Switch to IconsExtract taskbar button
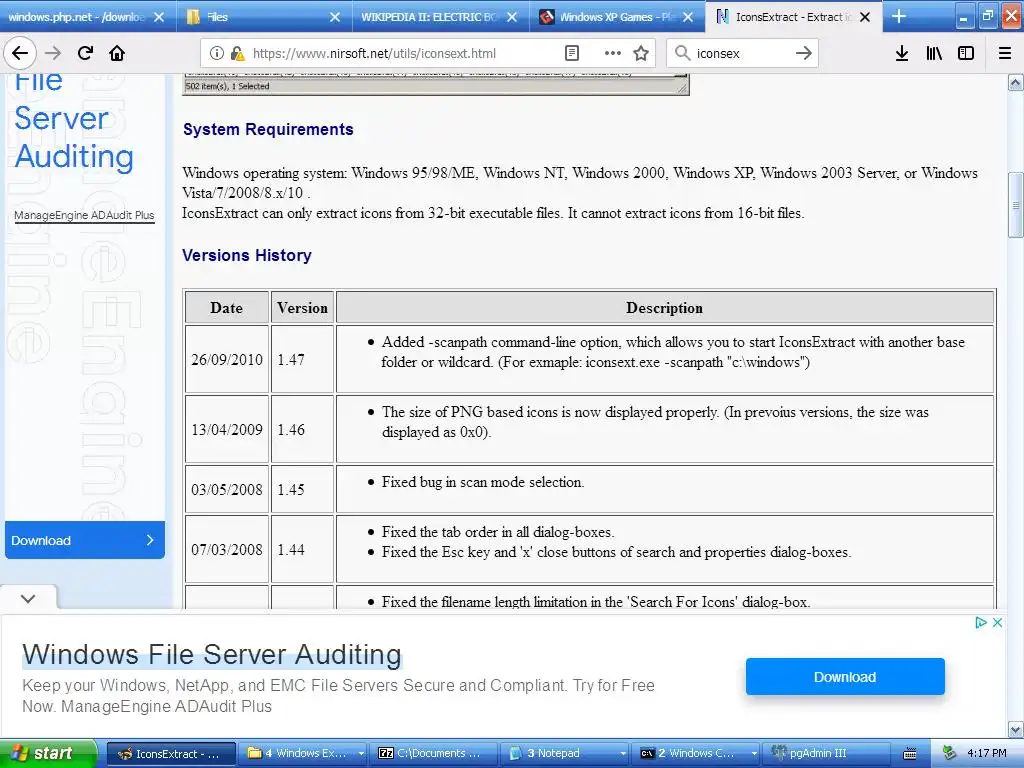The image size is (1024, 768). pyautogui.click(x=171, y=753)
